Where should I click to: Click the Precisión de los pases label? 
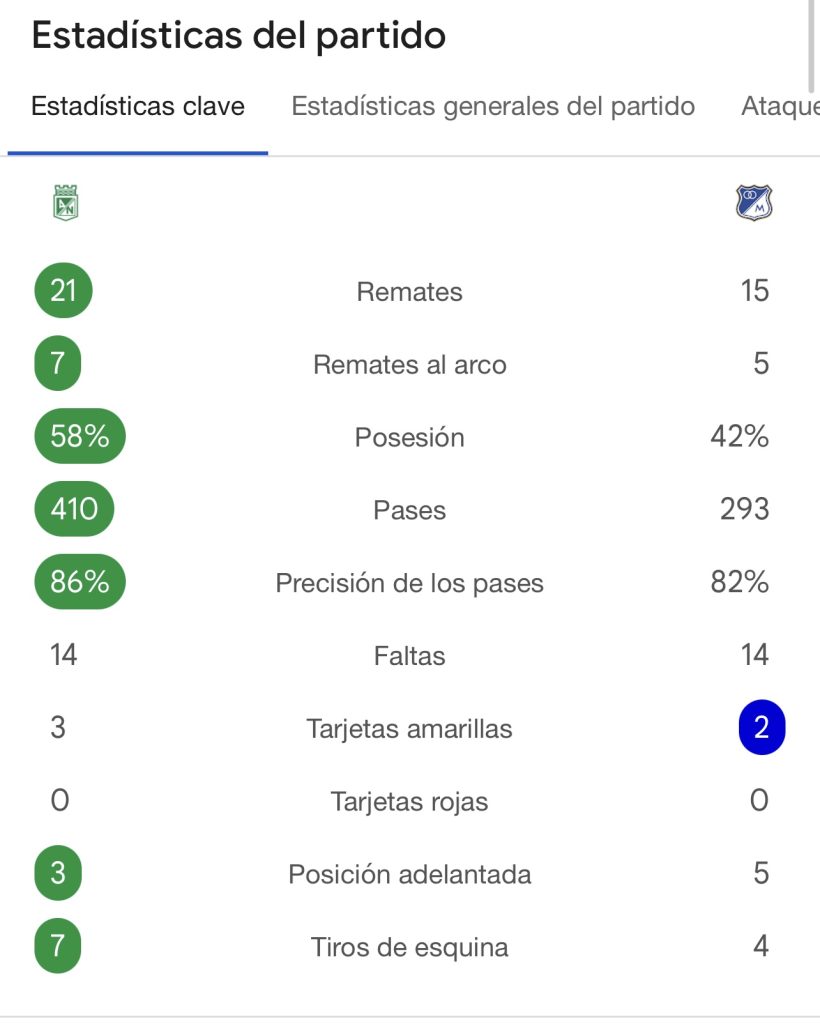pos(410,584)
